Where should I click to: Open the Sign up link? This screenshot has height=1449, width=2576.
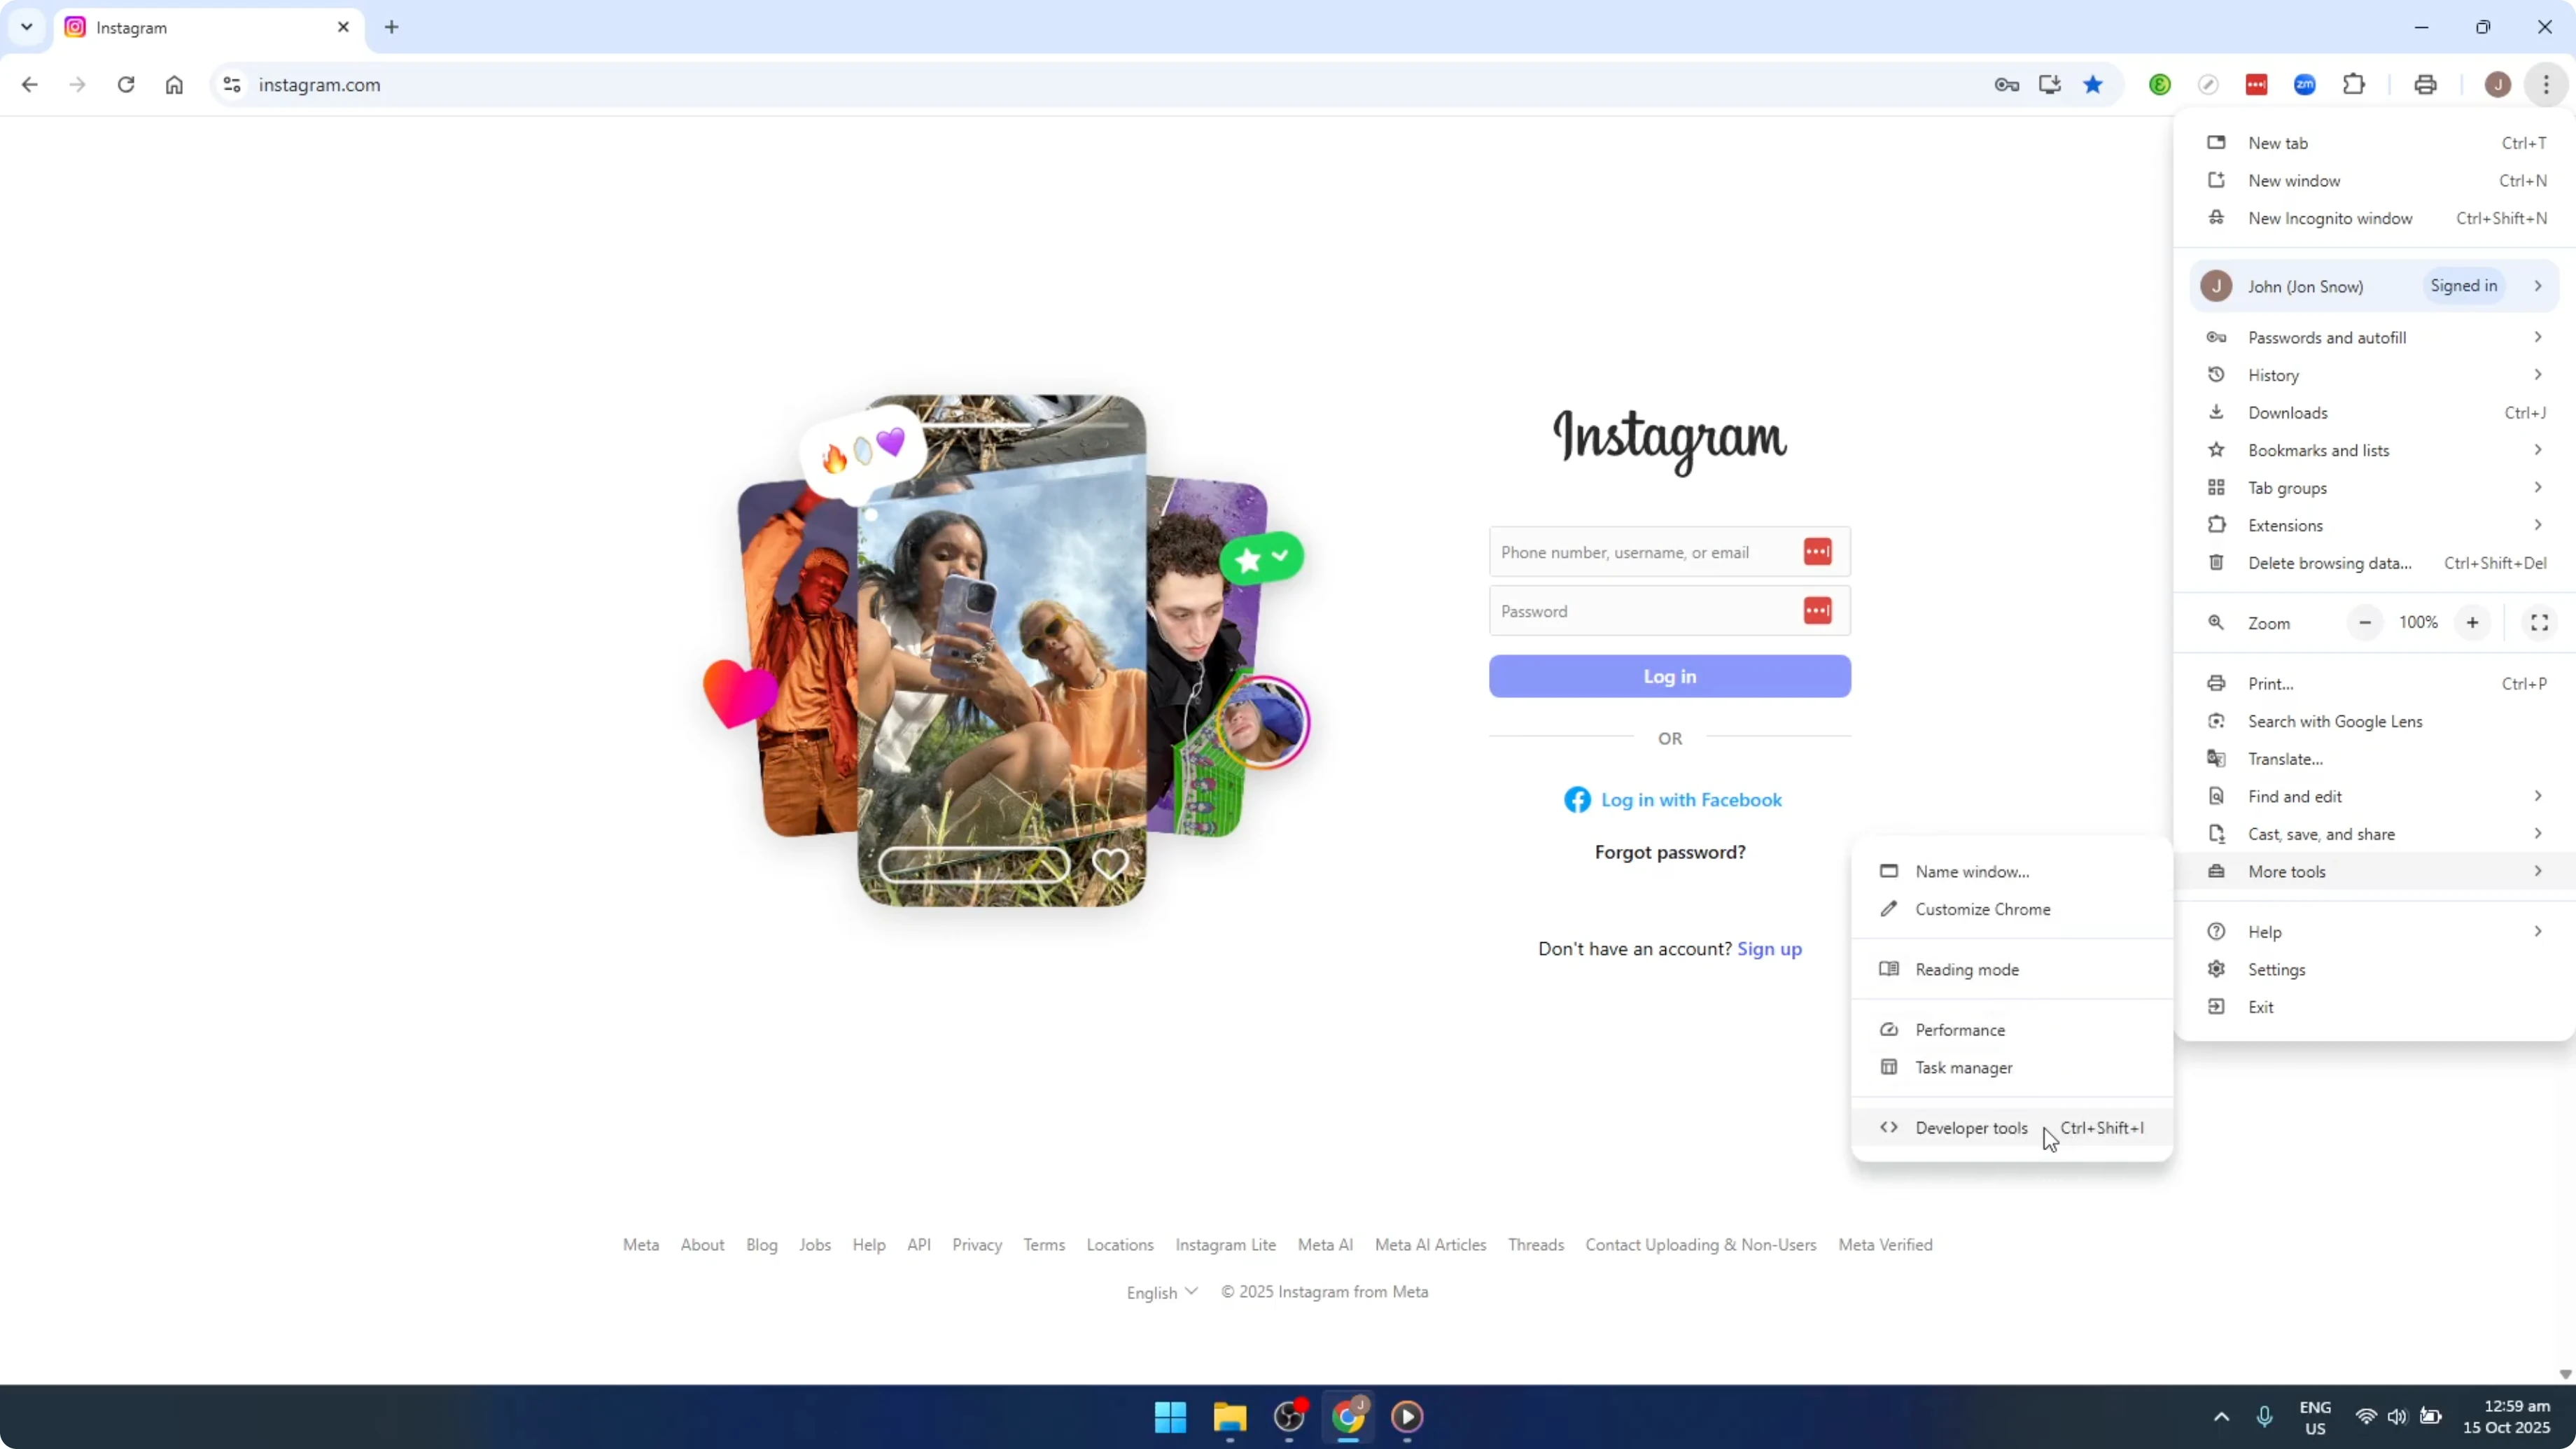click(x=1769, y=949)
